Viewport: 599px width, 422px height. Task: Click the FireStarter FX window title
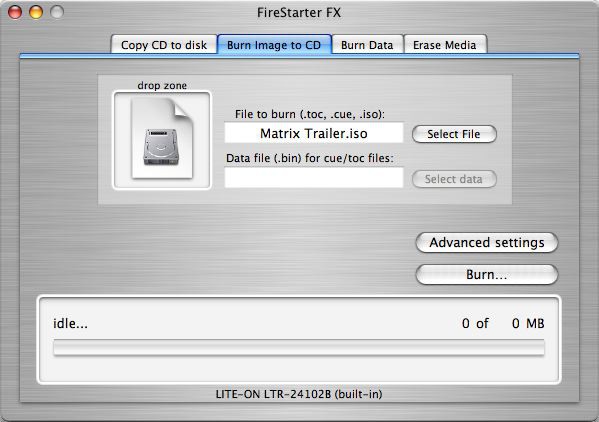pos(299,13)
